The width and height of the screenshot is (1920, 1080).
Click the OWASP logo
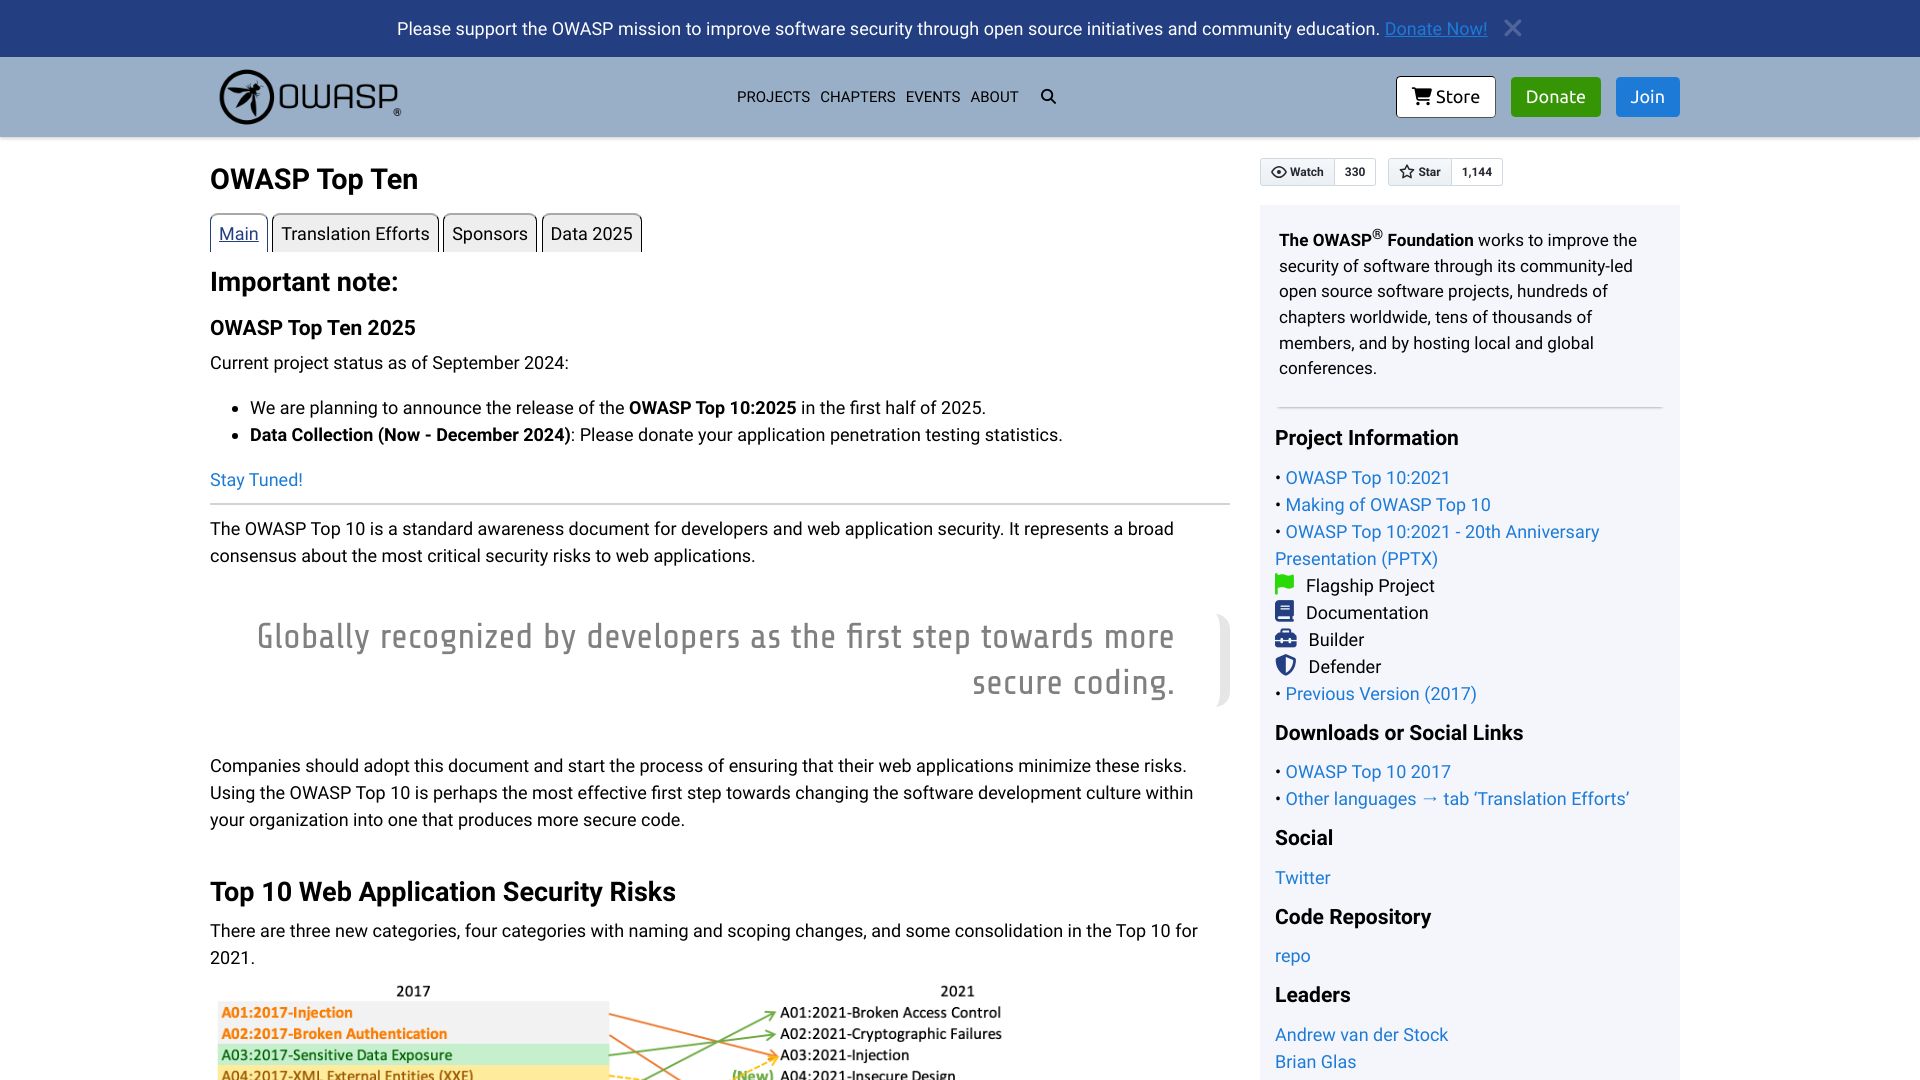click(310, 97)
